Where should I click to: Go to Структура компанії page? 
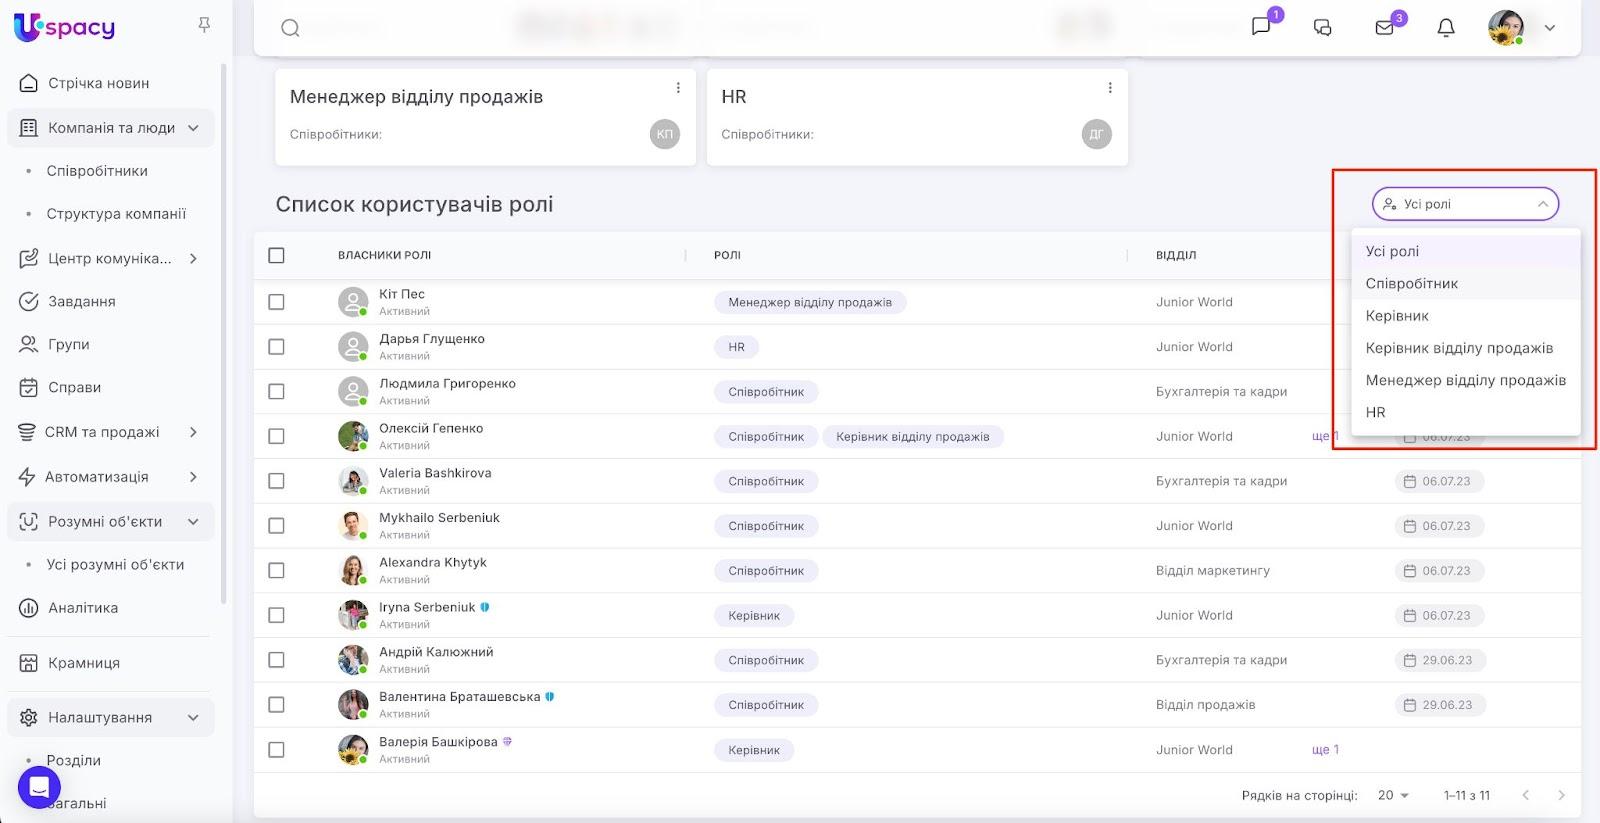pos(116,214)
